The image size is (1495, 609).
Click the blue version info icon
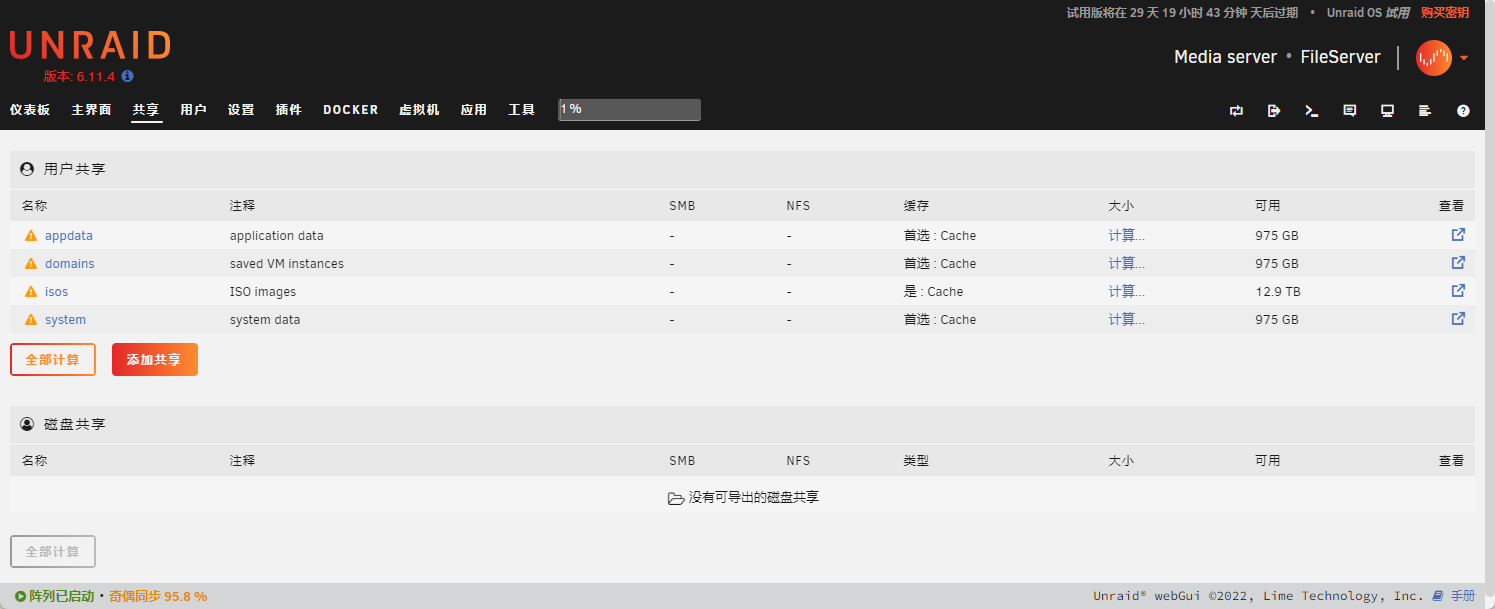coord(128,76)
